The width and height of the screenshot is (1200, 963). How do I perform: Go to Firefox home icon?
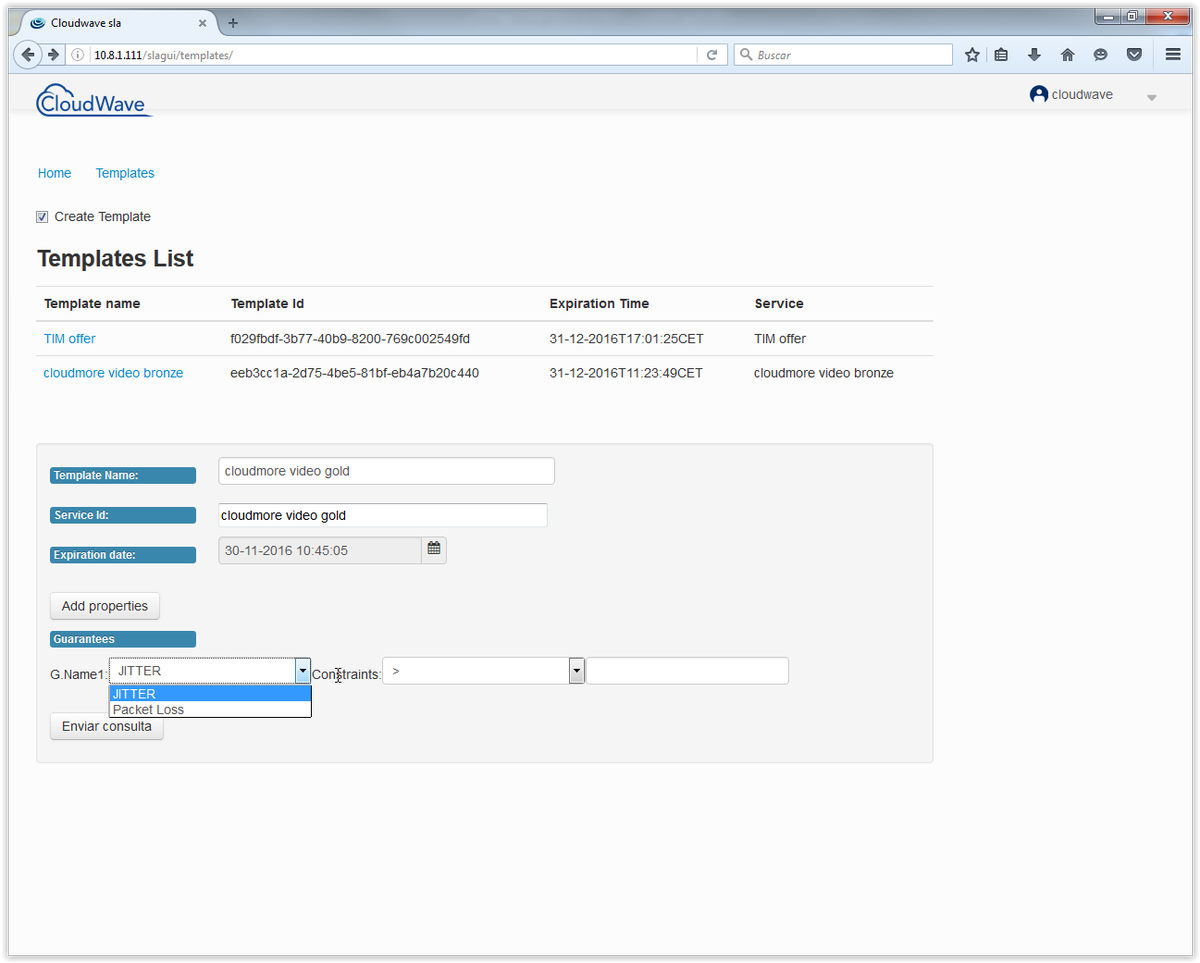1067,55
